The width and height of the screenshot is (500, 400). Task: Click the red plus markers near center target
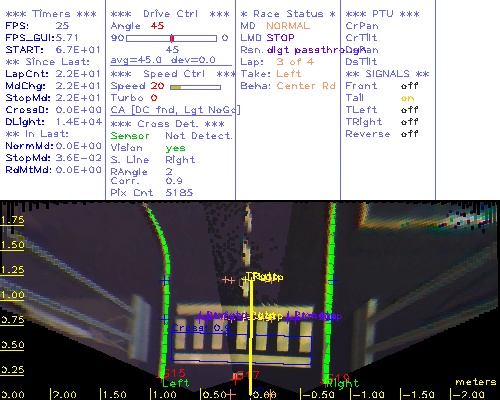228,280
